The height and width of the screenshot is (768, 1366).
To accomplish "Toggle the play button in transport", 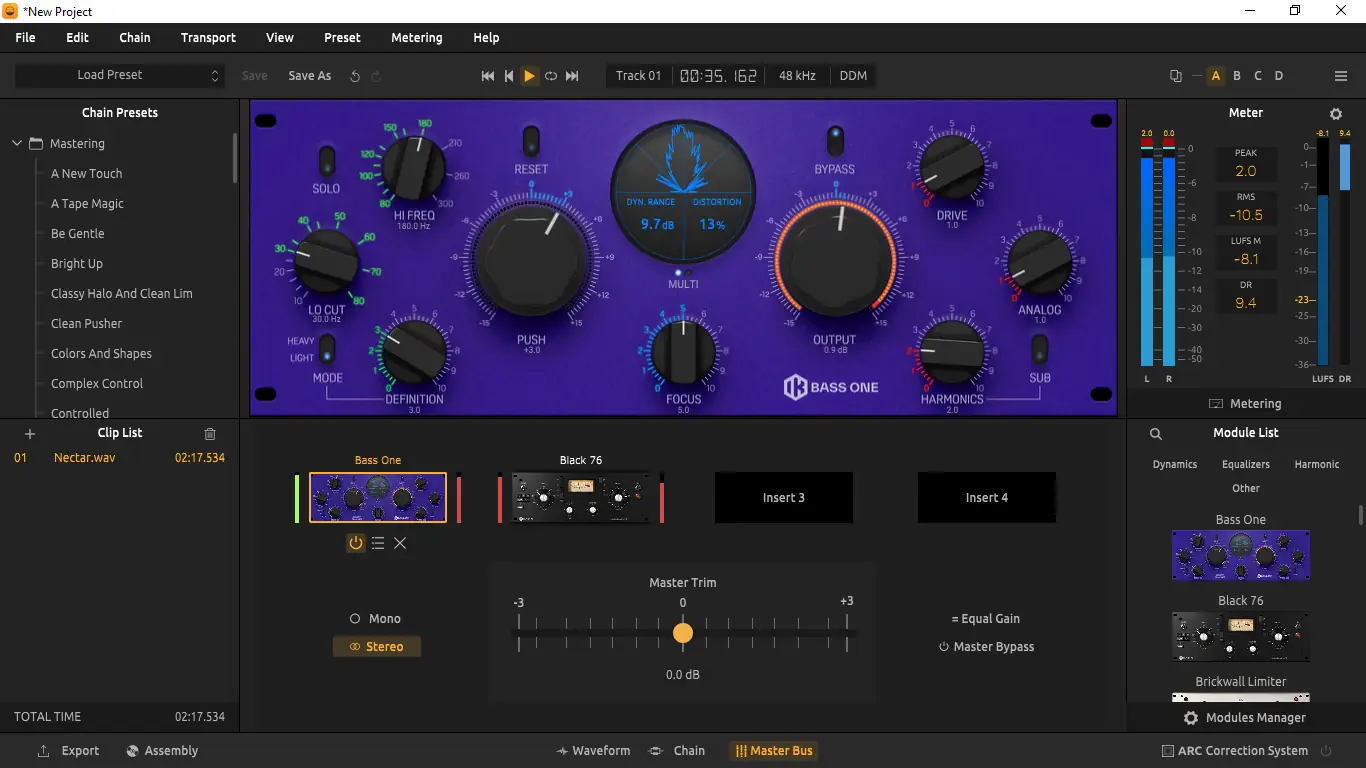I will click(530, 76).
